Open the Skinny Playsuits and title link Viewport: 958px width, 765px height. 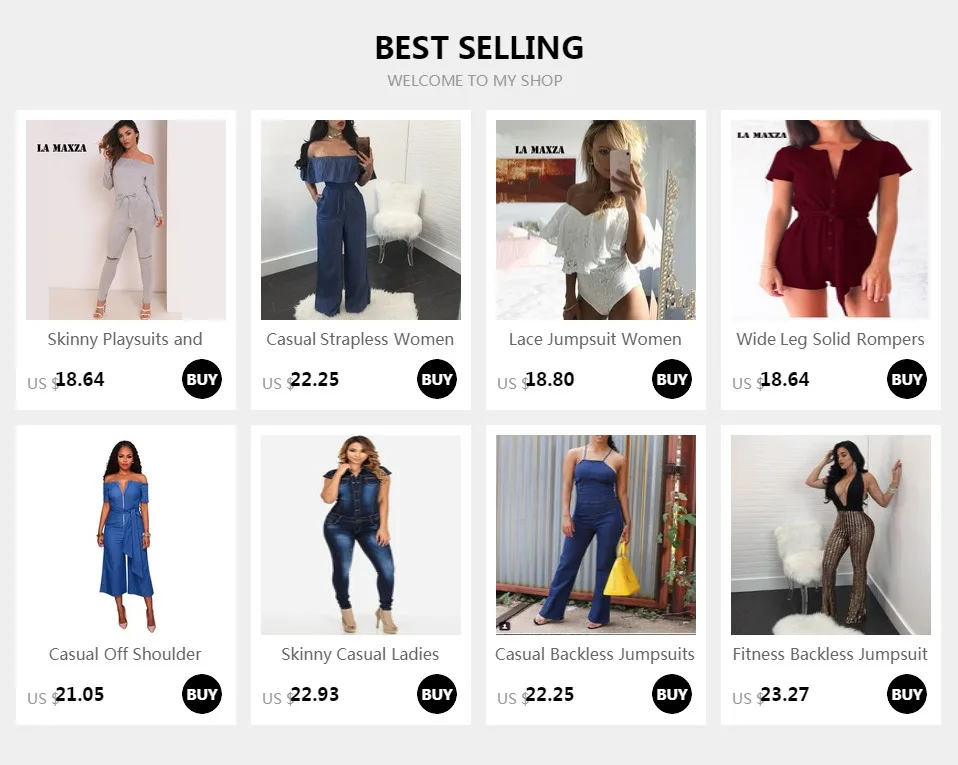tap(125, 340)
